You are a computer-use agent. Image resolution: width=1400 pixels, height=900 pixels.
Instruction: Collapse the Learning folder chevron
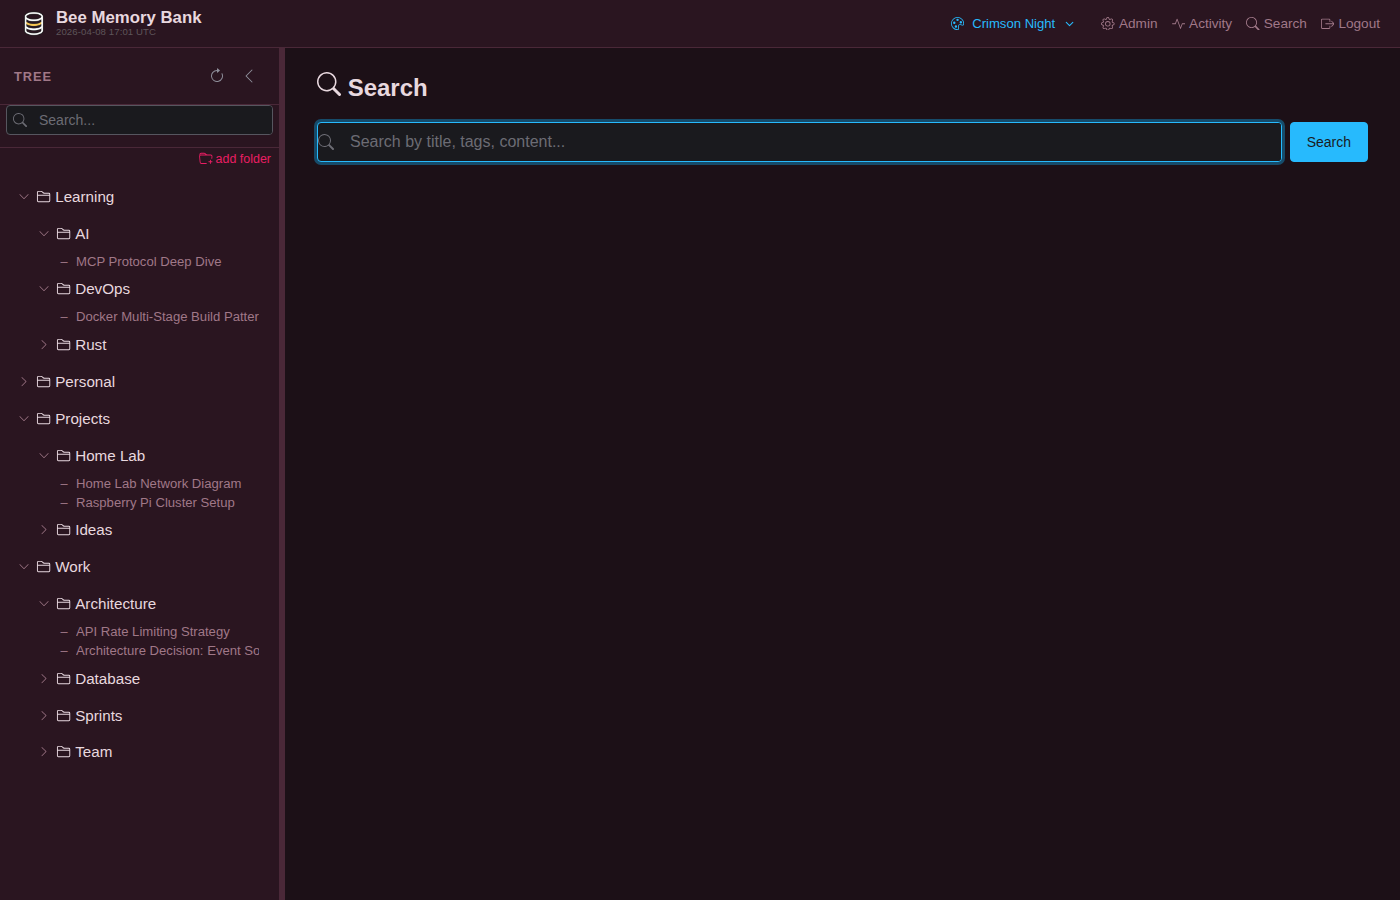pos(24,197)
